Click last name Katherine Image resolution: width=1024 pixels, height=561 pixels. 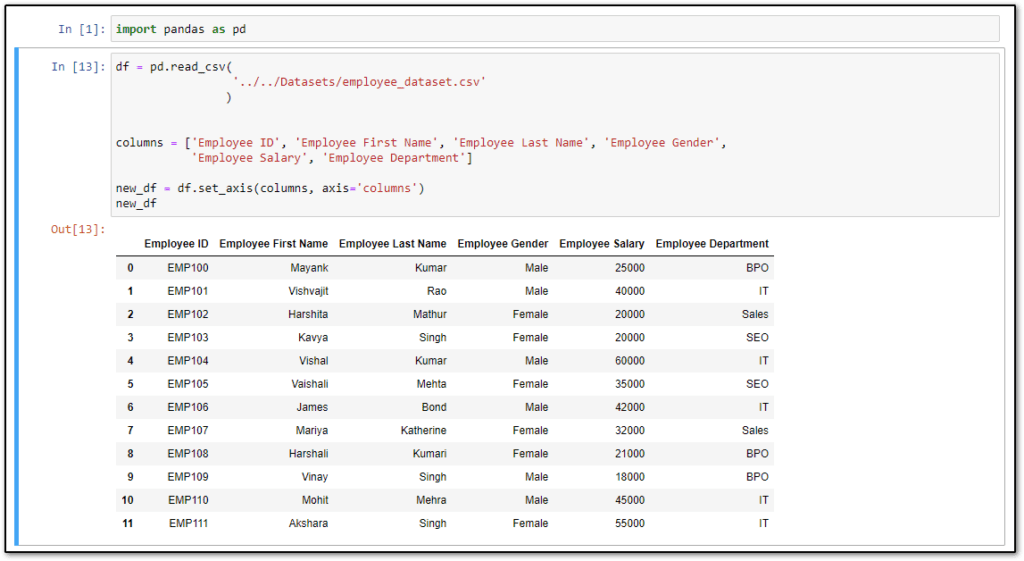424,430
